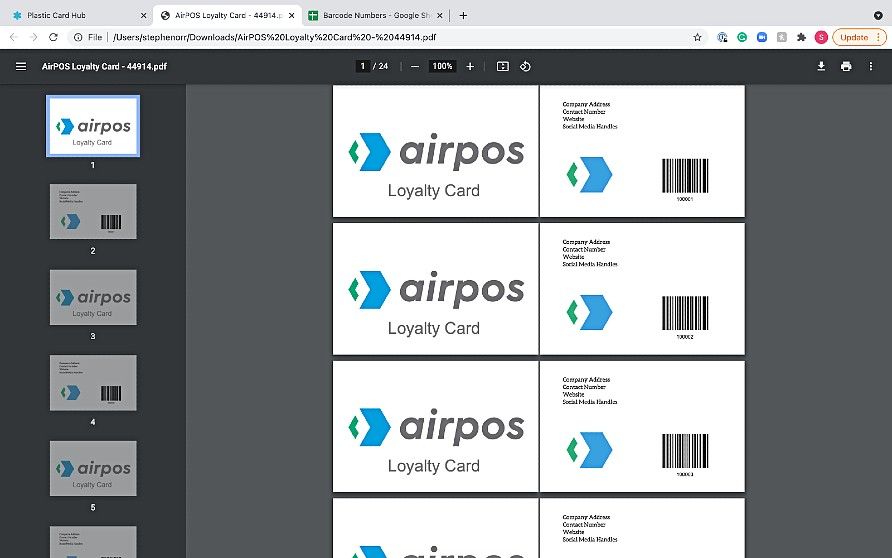The height and width of the screenshot is (558, 892).
Task: Toggle the PDF sidebar menu icon
Action: click(x=21, y=67)
